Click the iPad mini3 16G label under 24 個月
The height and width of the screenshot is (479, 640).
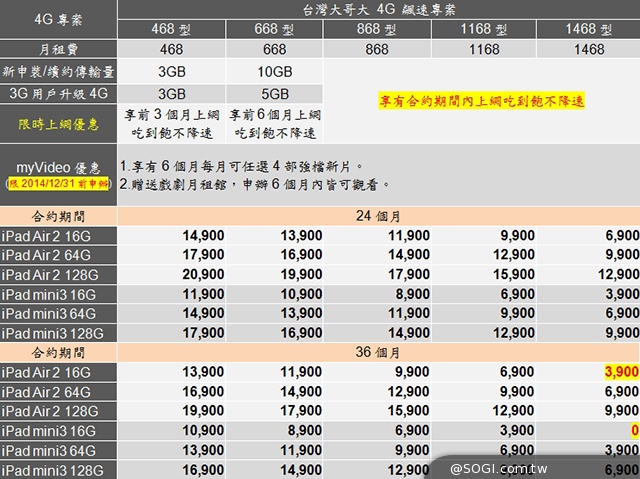(x=49, y=294)
